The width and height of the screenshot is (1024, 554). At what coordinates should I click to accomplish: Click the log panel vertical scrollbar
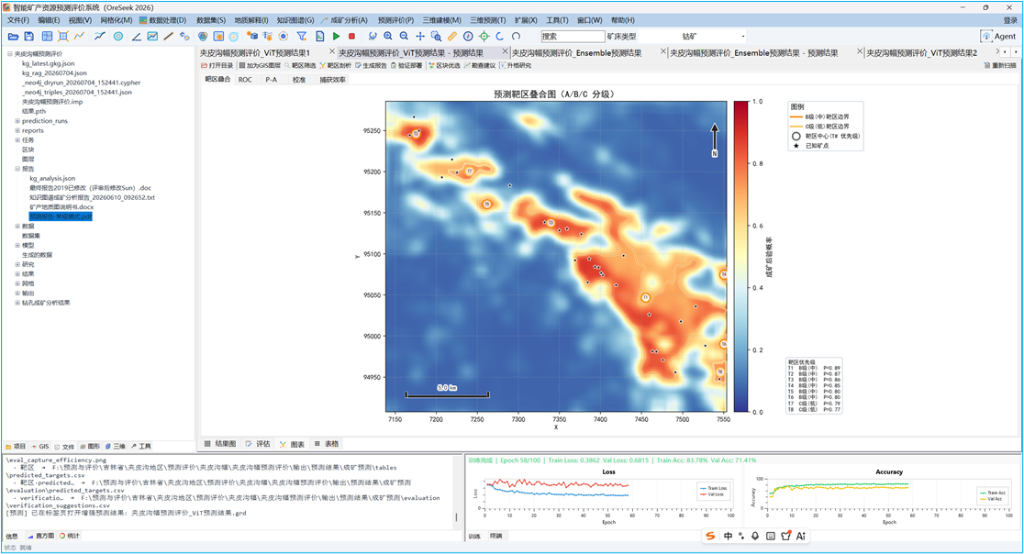pyautogui.click(x=456, y=516)
